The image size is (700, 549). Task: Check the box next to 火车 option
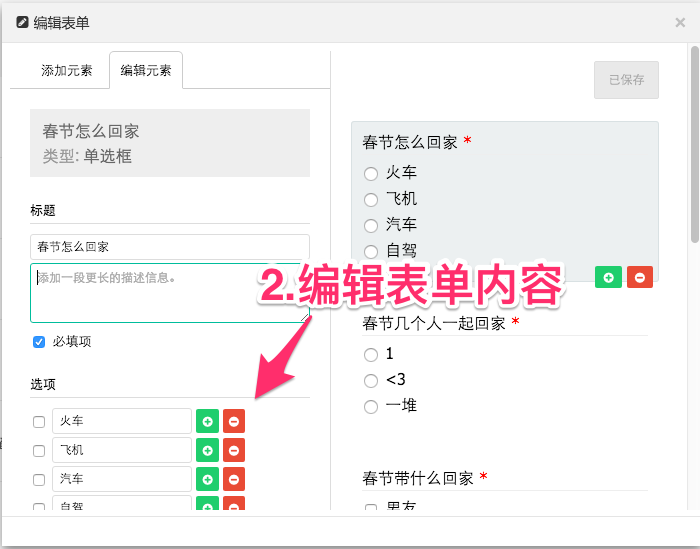click(39, 422)
